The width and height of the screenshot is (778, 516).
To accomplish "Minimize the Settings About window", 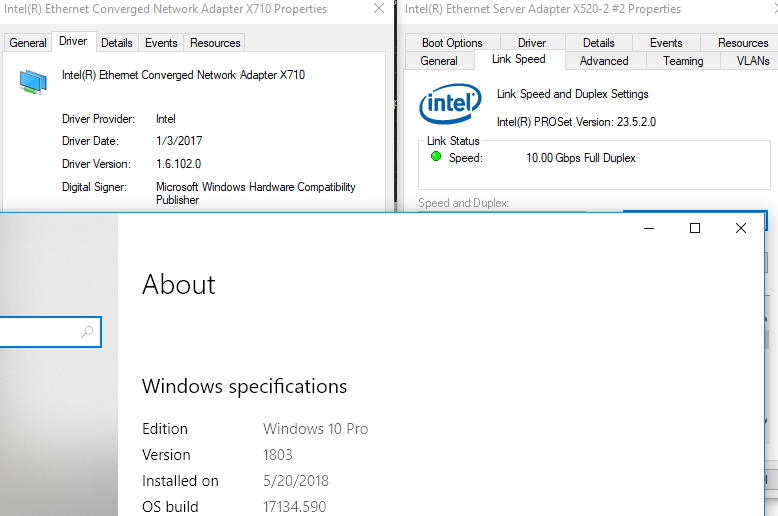I will tap(649, 228).
